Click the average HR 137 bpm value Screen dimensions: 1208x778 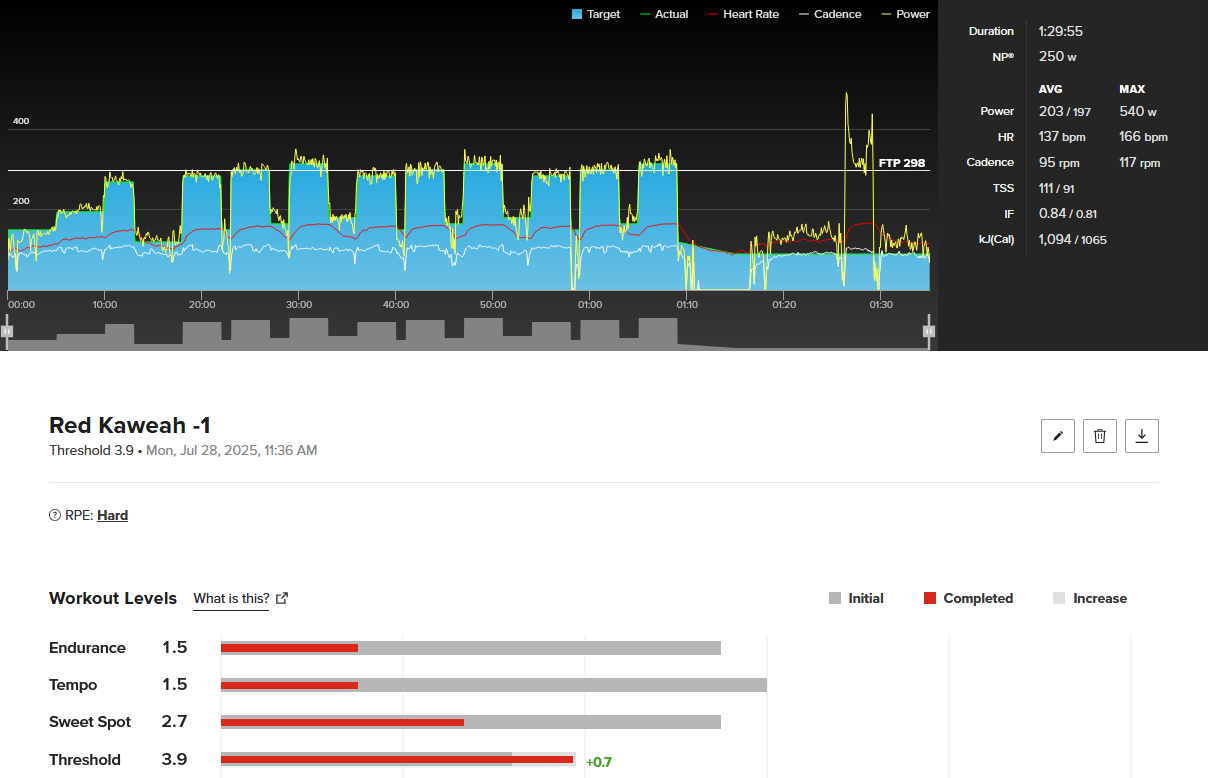click(x=1062, y=137)
